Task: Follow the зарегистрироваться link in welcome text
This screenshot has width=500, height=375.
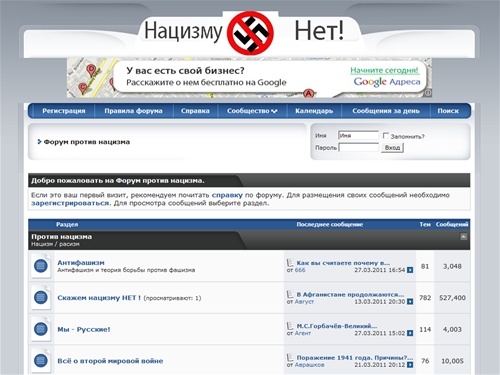Action: (x=70, y=203)
